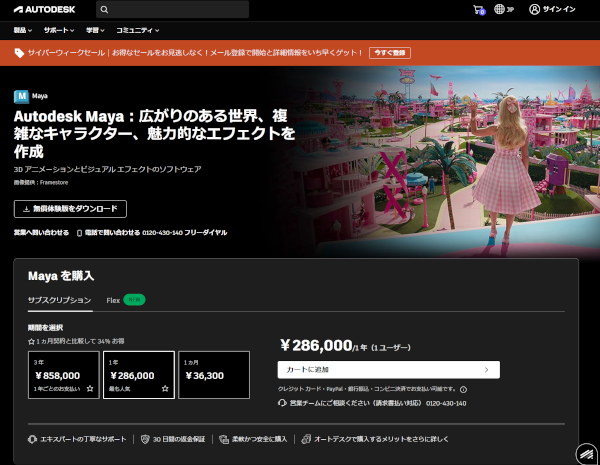Click オートデスクで購入するメリットをさらに詳しく link
Viewport: 600px width, 465px height.
[x=375, y=439]
